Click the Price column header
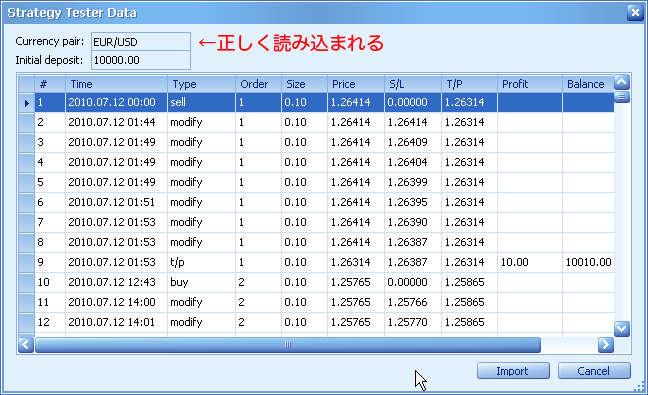This screenshot has height=395, width=648. point(356,84)
